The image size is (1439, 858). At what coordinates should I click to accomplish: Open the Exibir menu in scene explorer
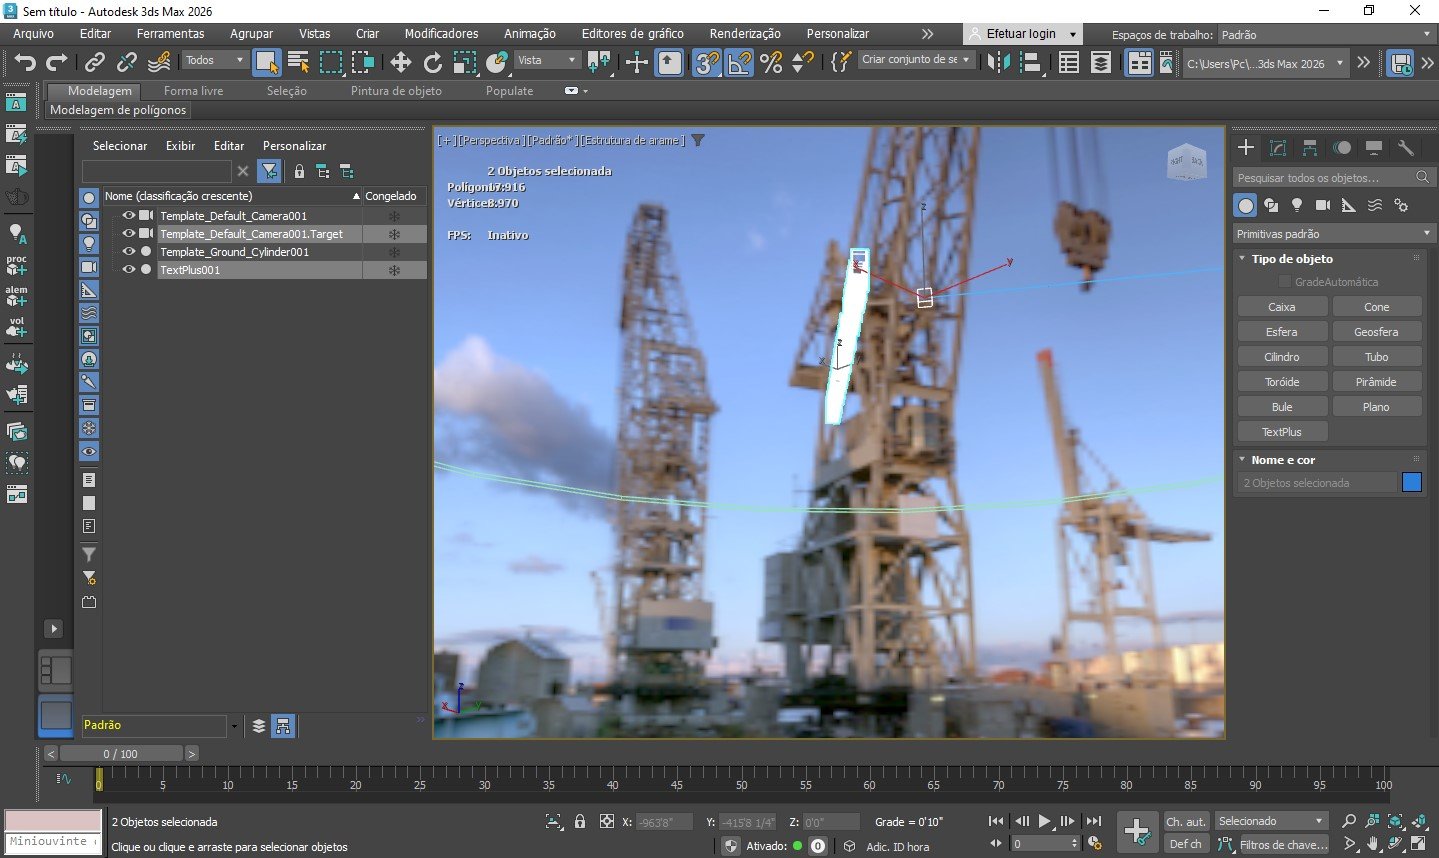[180, 146]
